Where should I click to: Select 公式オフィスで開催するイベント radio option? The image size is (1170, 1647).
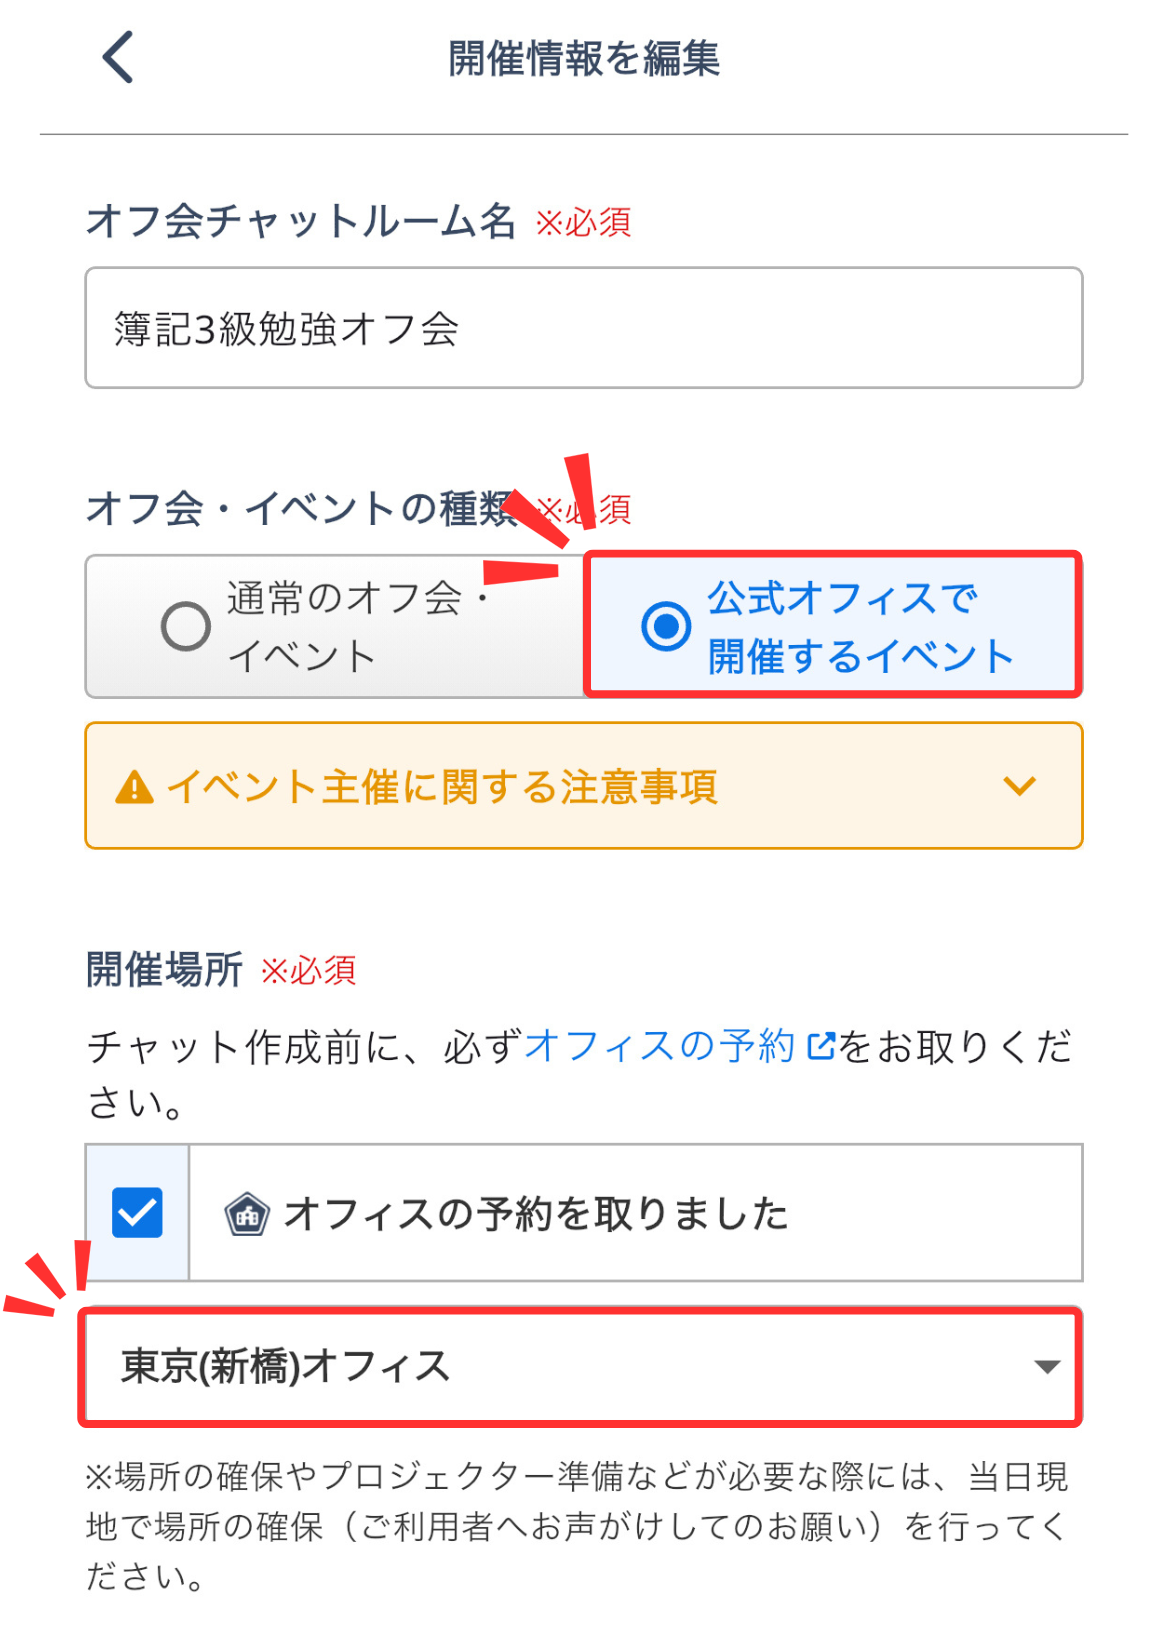[x=666, y=627]
